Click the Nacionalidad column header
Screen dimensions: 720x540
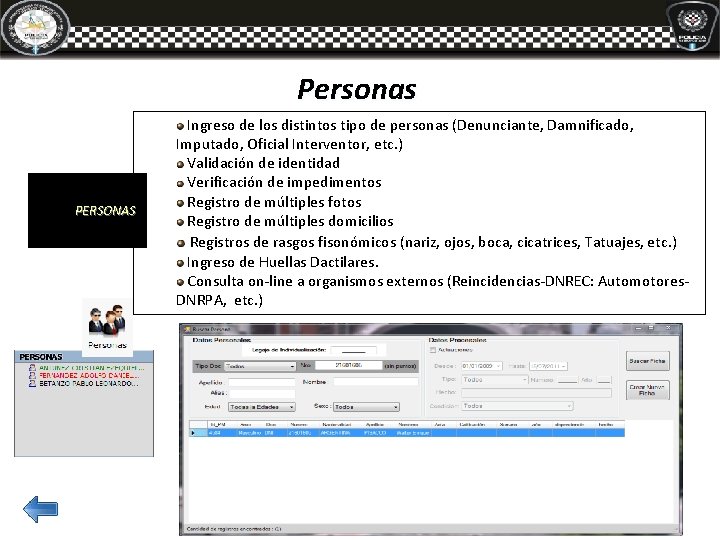pos(337,425)
